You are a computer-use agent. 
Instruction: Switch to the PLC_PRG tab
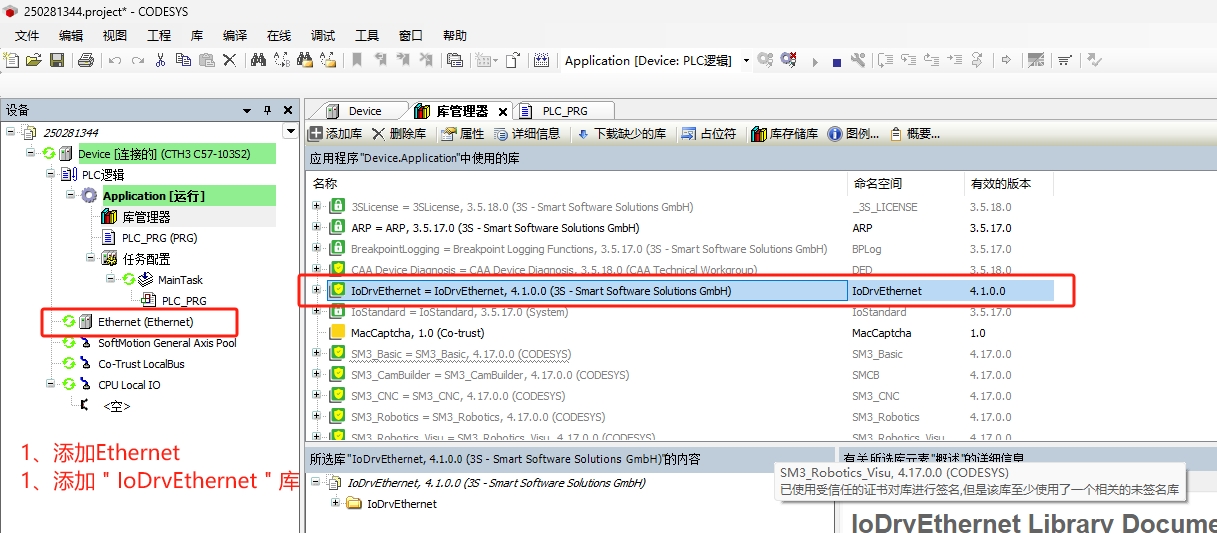[x=565, y=111]
